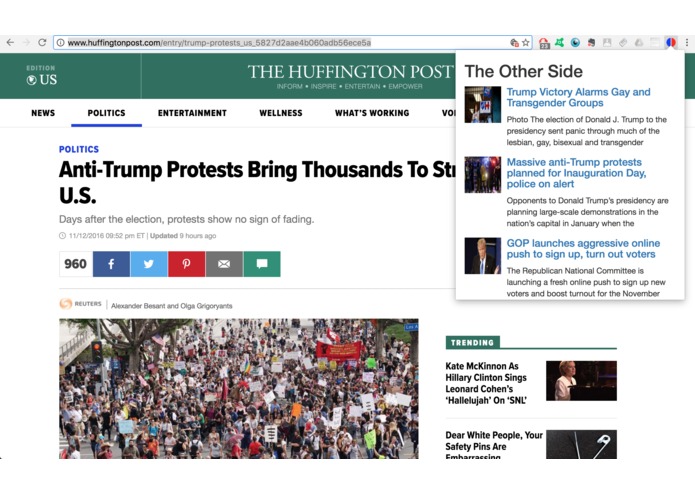Click author names Alexander Besant and Olga Grigoryants
The height and width of the screenshot is (494, 695).
[172, 306]
